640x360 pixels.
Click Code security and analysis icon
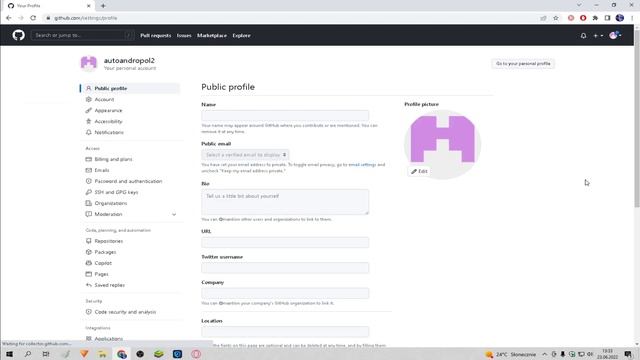89,312
